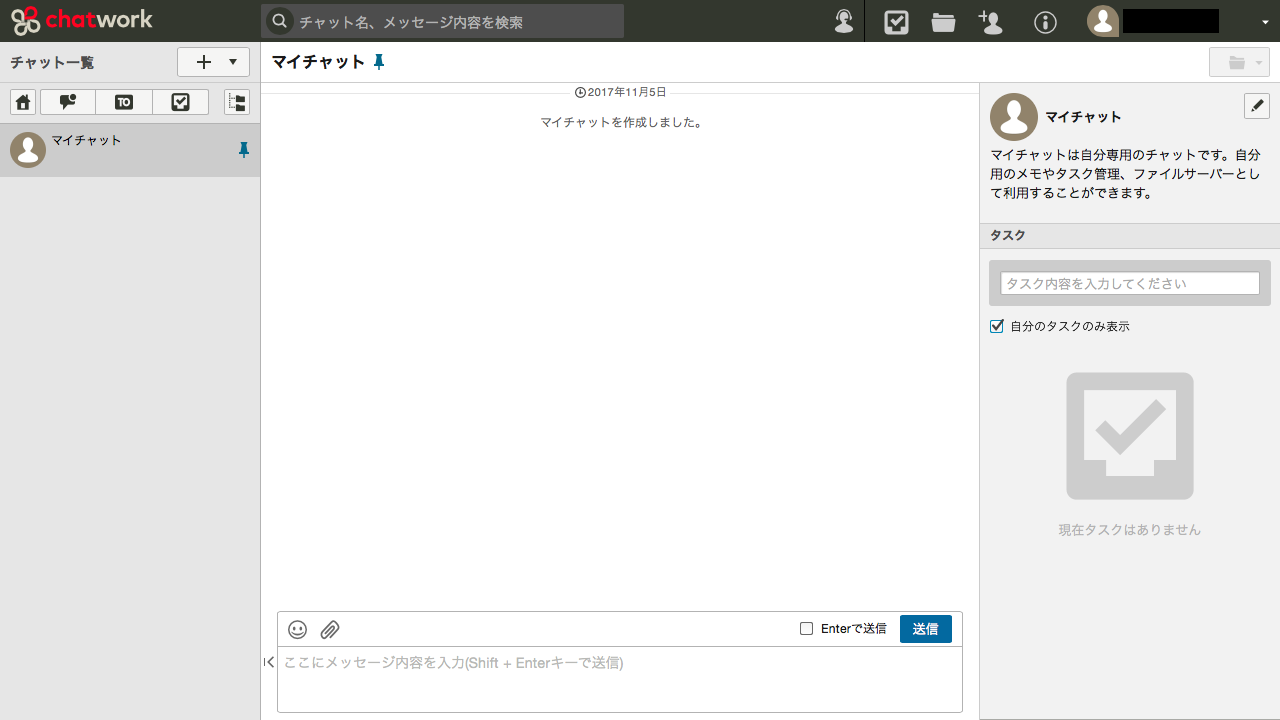Open the contact support headset icon

[844, 21]
